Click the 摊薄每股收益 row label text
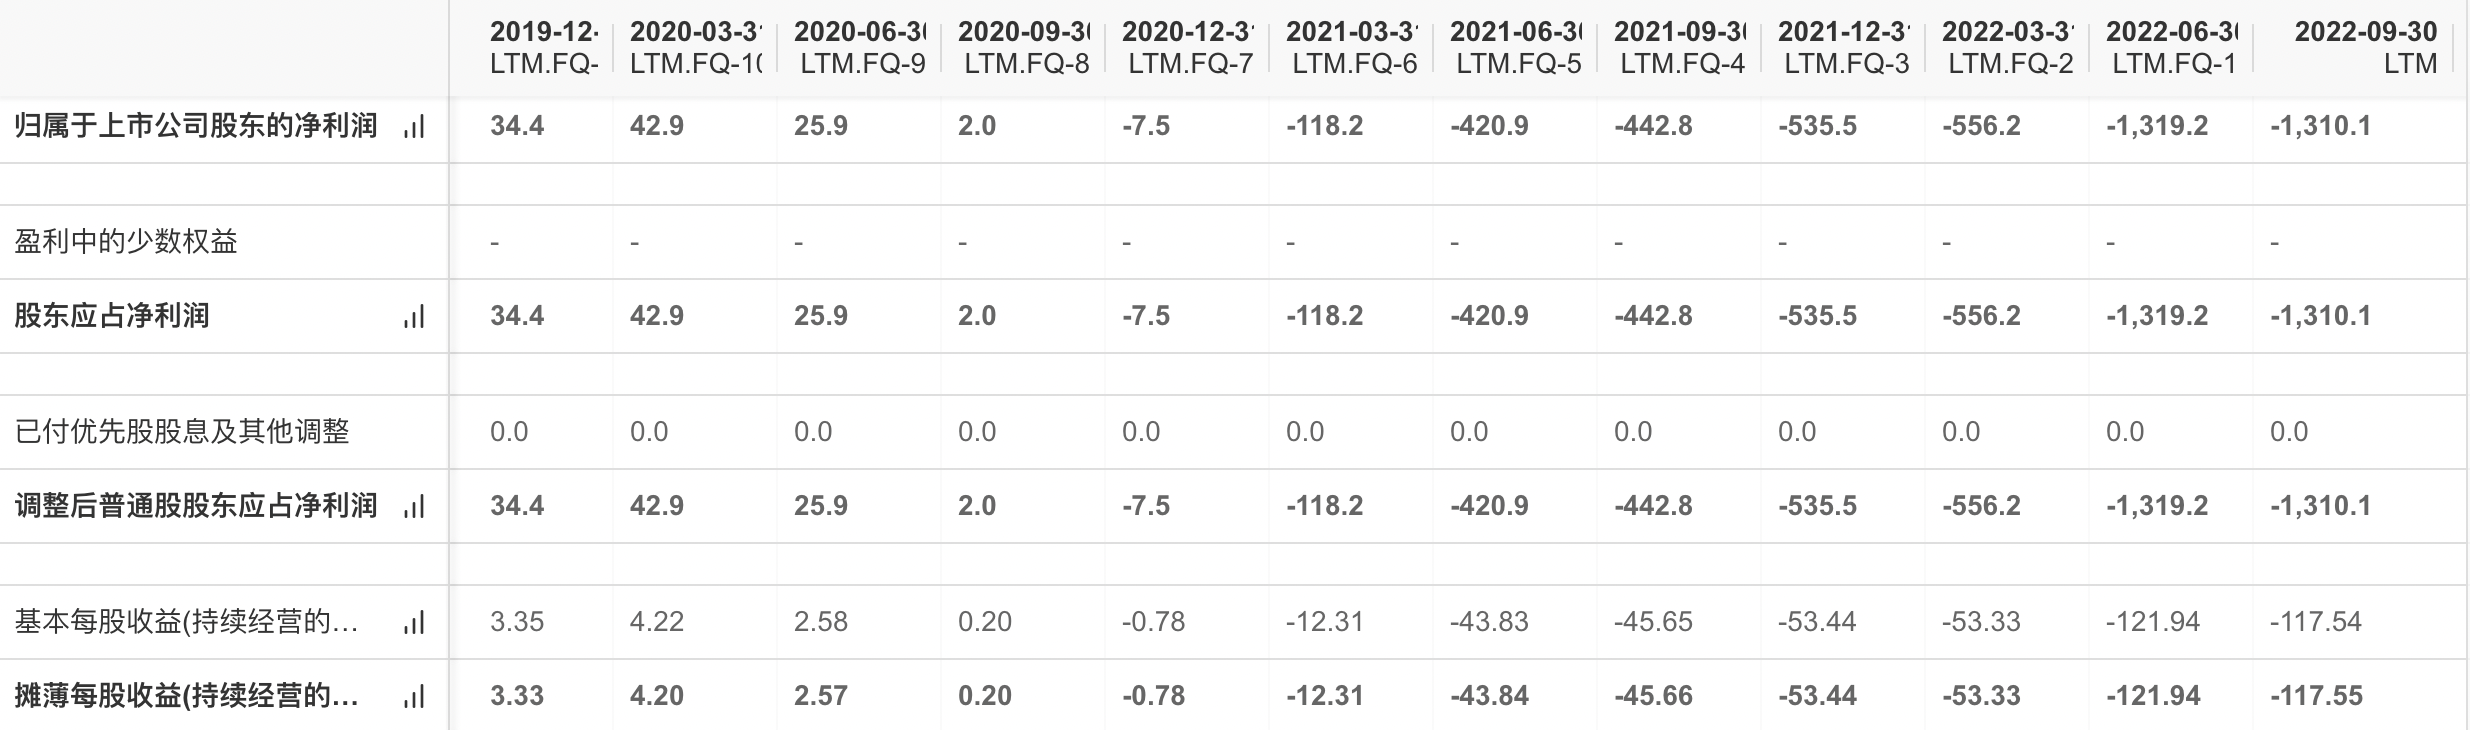The height and width of the screenshot is (730, 2470). [186, 696]
